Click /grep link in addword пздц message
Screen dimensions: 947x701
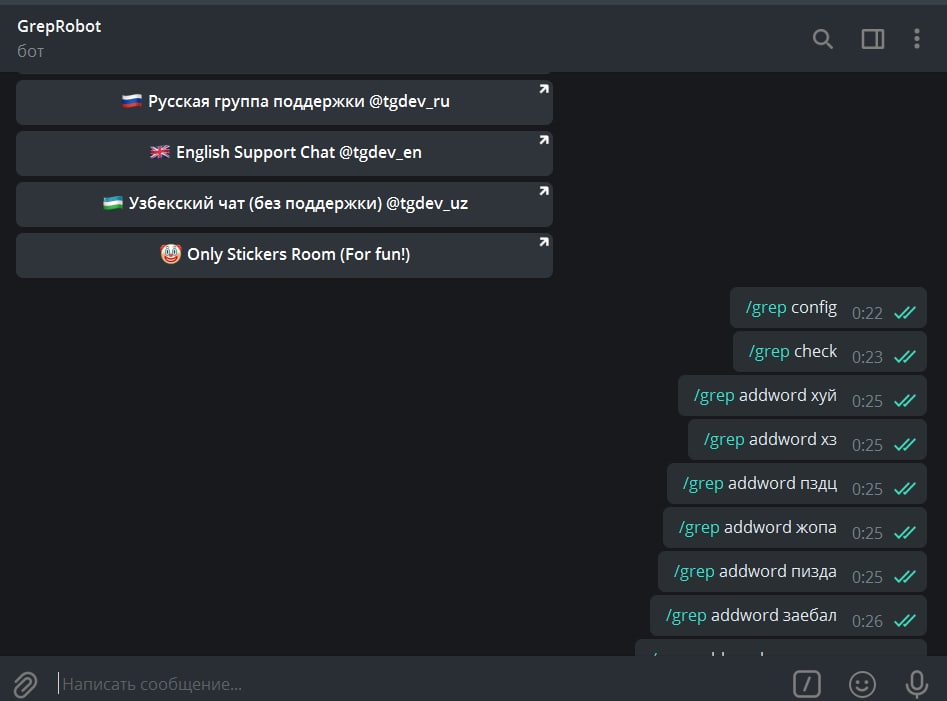tap(703, 484)
